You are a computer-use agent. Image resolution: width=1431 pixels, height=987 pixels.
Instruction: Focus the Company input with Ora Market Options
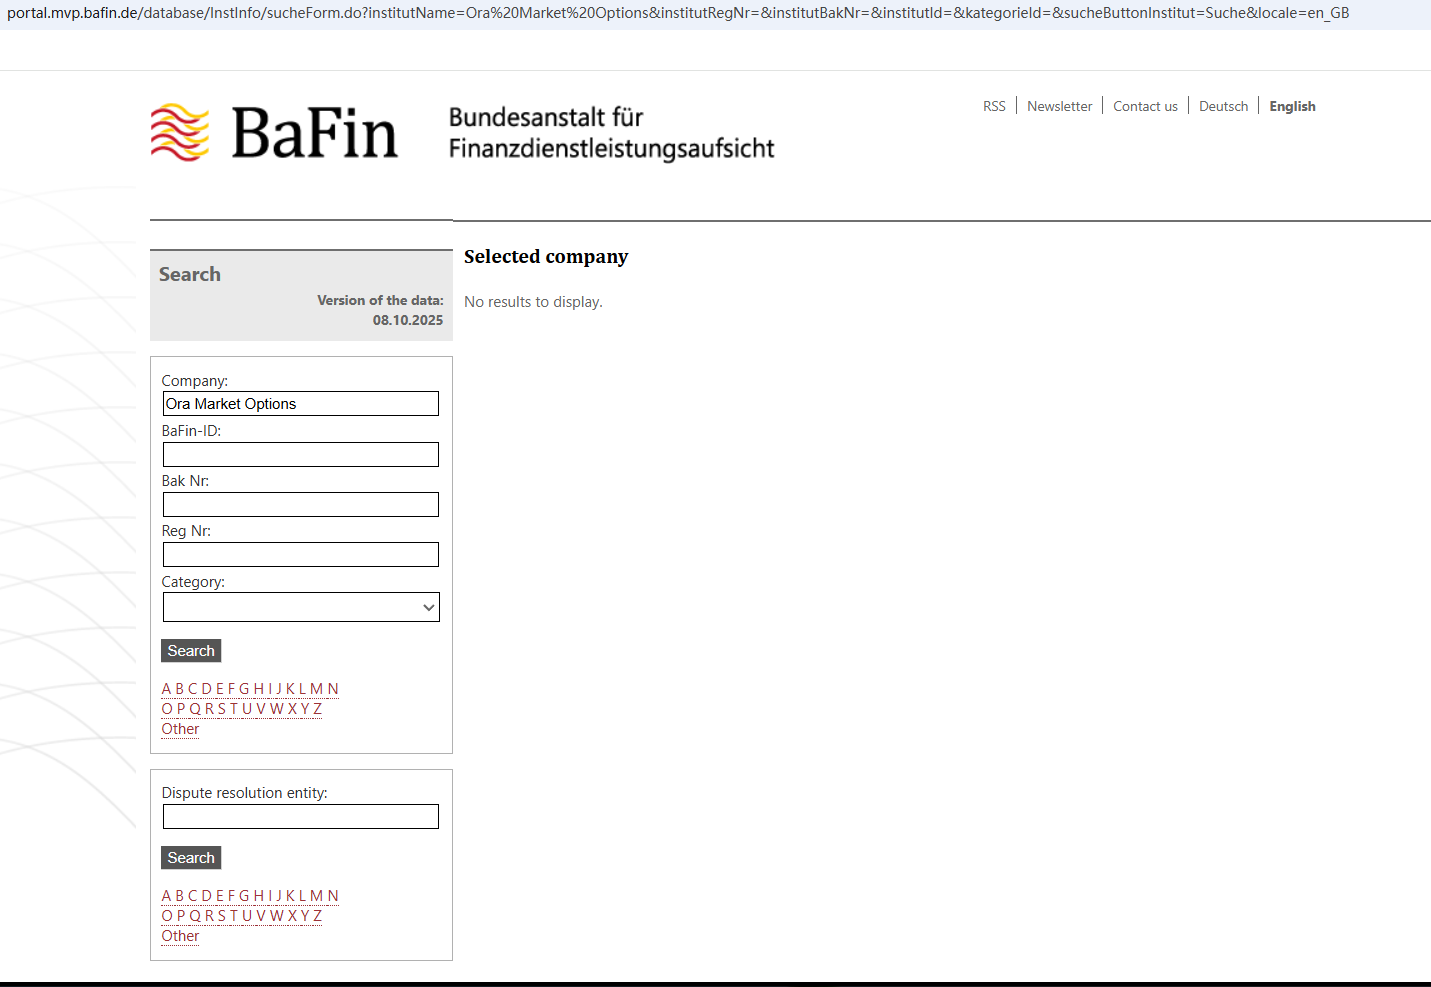301,404
